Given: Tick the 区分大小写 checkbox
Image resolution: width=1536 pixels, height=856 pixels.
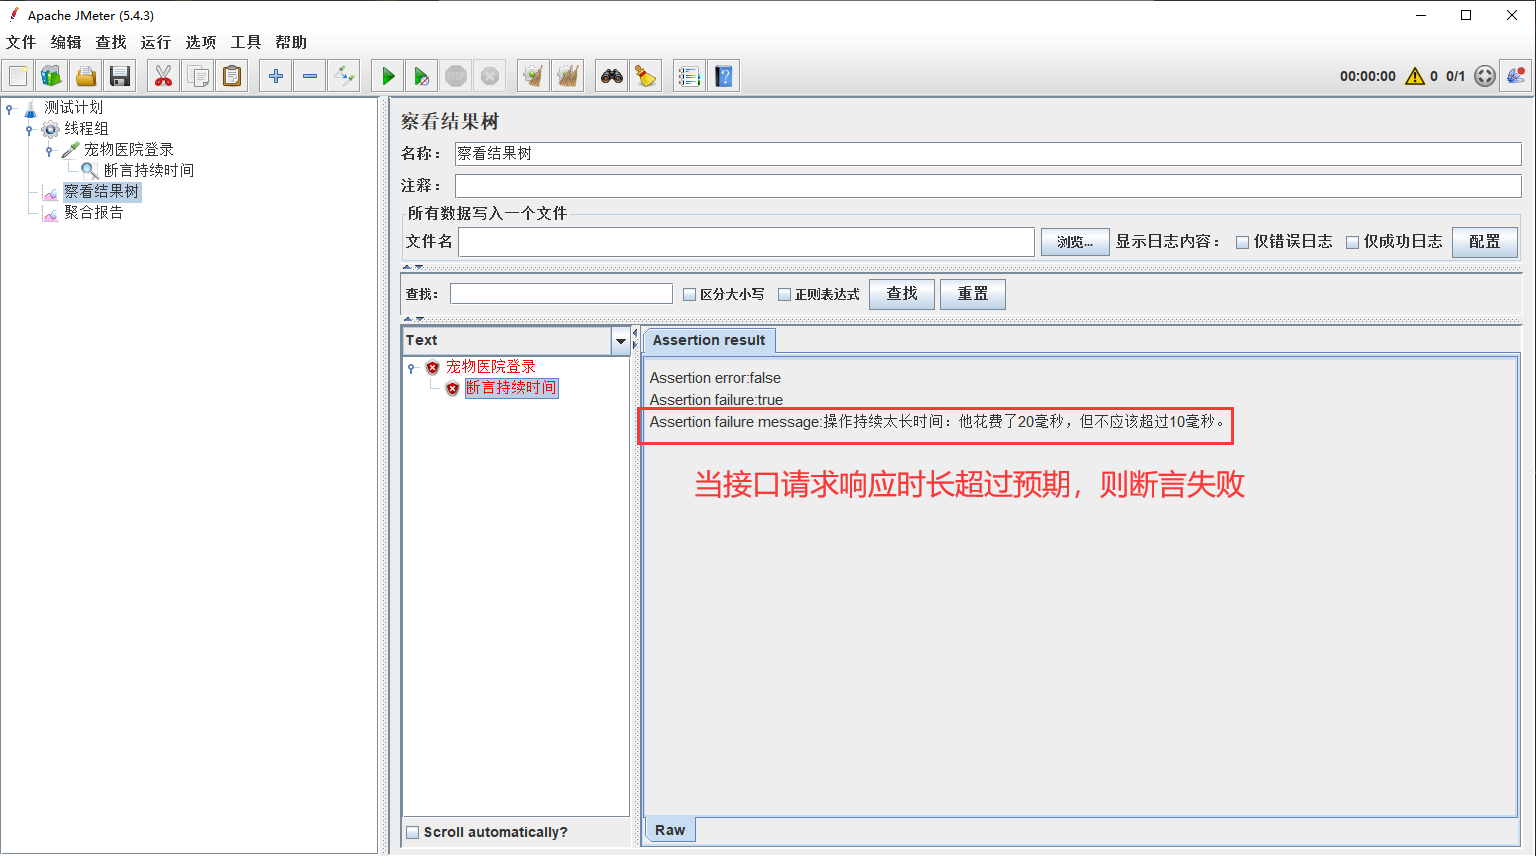Looking at the screenshot, I should click(689, 295).
